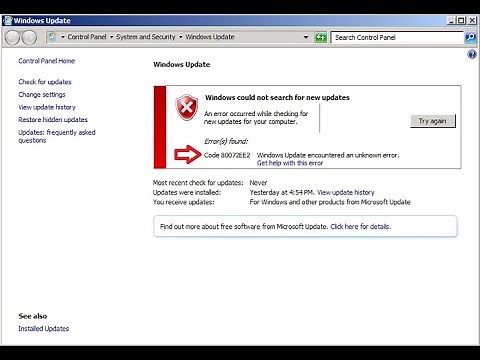Screen dimensions: 480x360
Task: Open View update history in sidebar
Action: coord(47,107)
